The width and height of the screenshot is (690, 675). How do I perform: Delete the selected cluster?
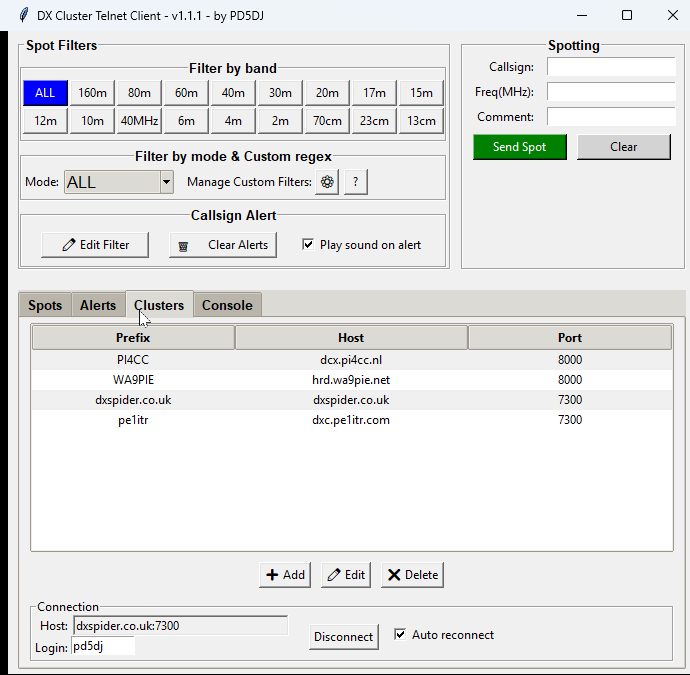point(412,575)
